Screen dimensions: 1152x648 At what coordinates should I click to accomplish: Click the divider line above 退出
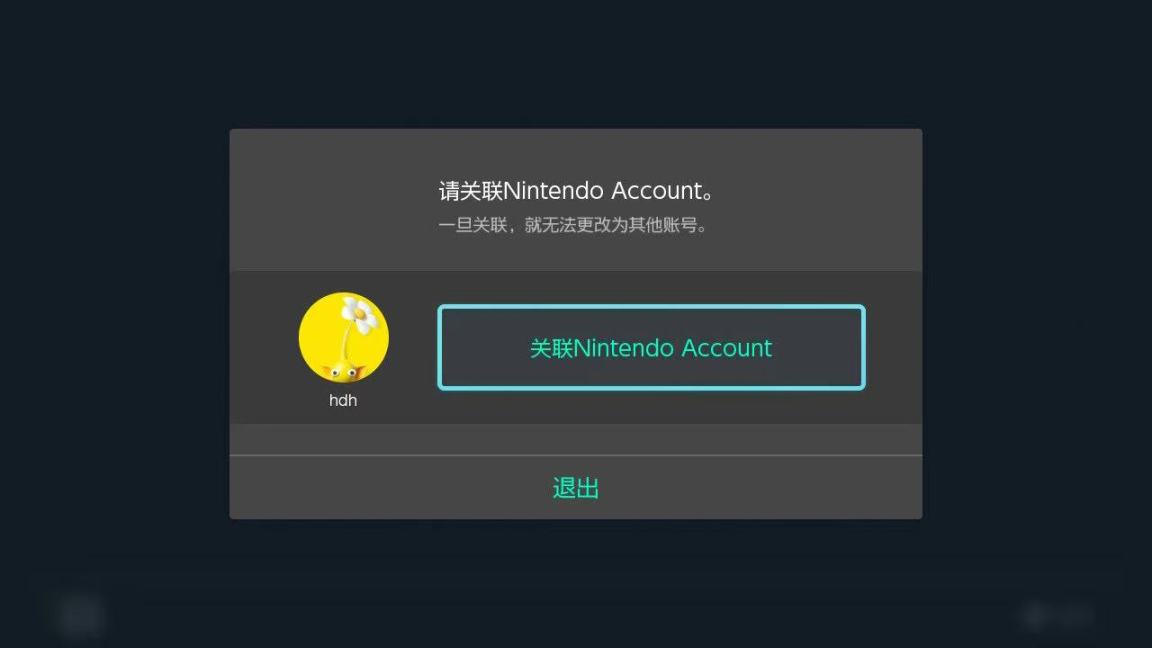(576, 456)
